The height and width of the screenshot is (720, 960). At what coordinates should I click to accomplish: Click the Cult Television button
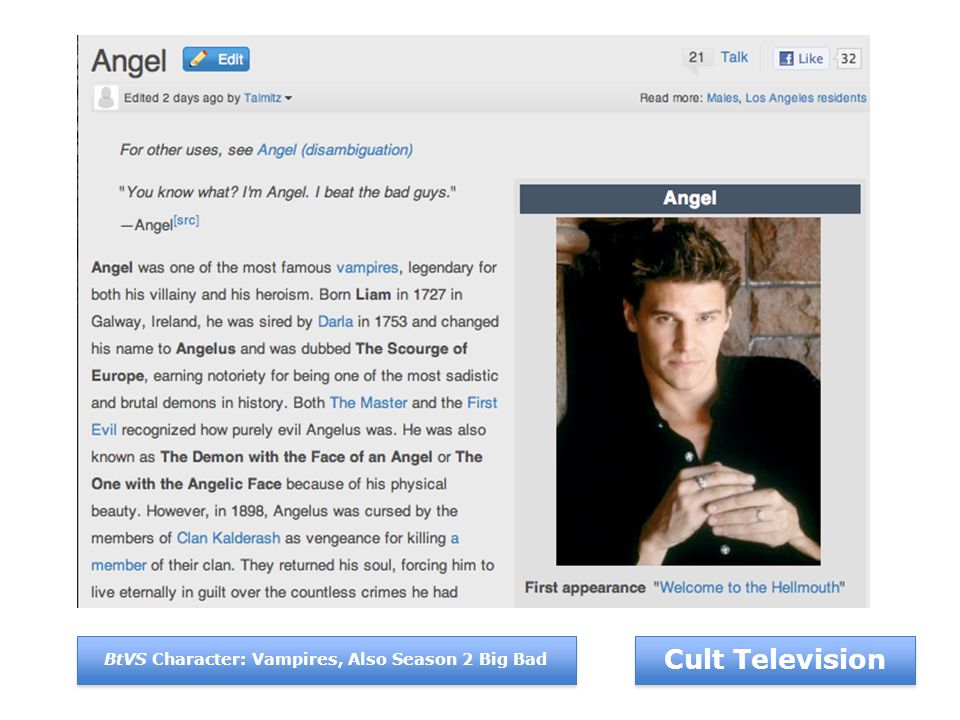pos(775,660)
